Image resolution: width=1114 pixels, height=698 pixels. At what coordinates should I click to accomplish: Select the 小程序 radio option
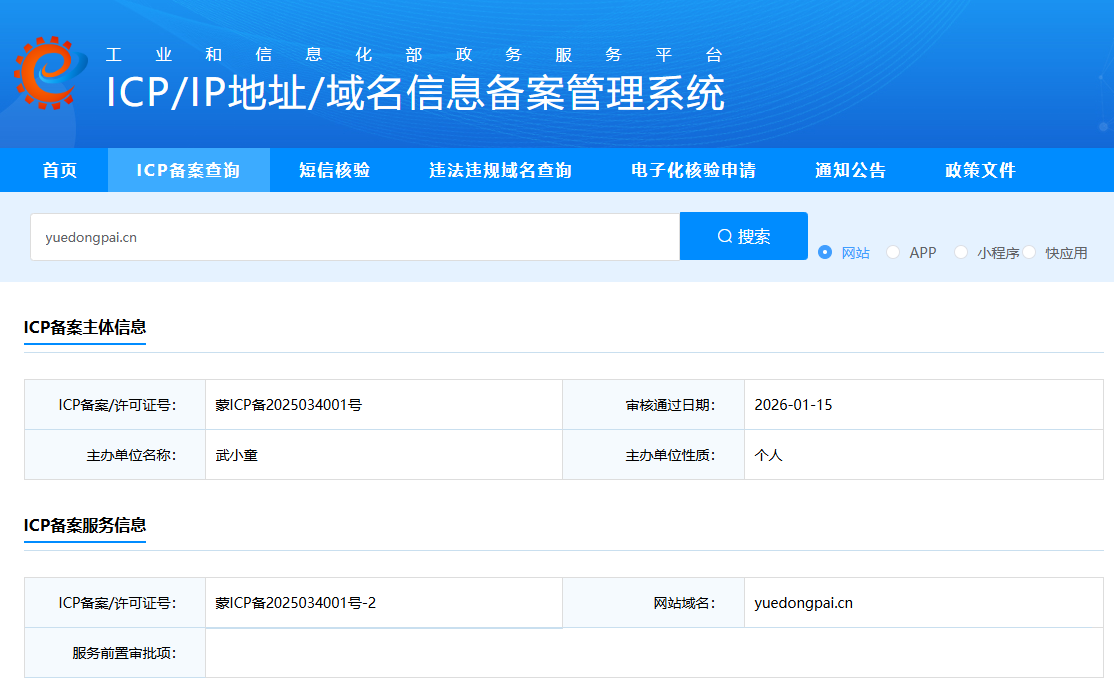click(961, 252)
